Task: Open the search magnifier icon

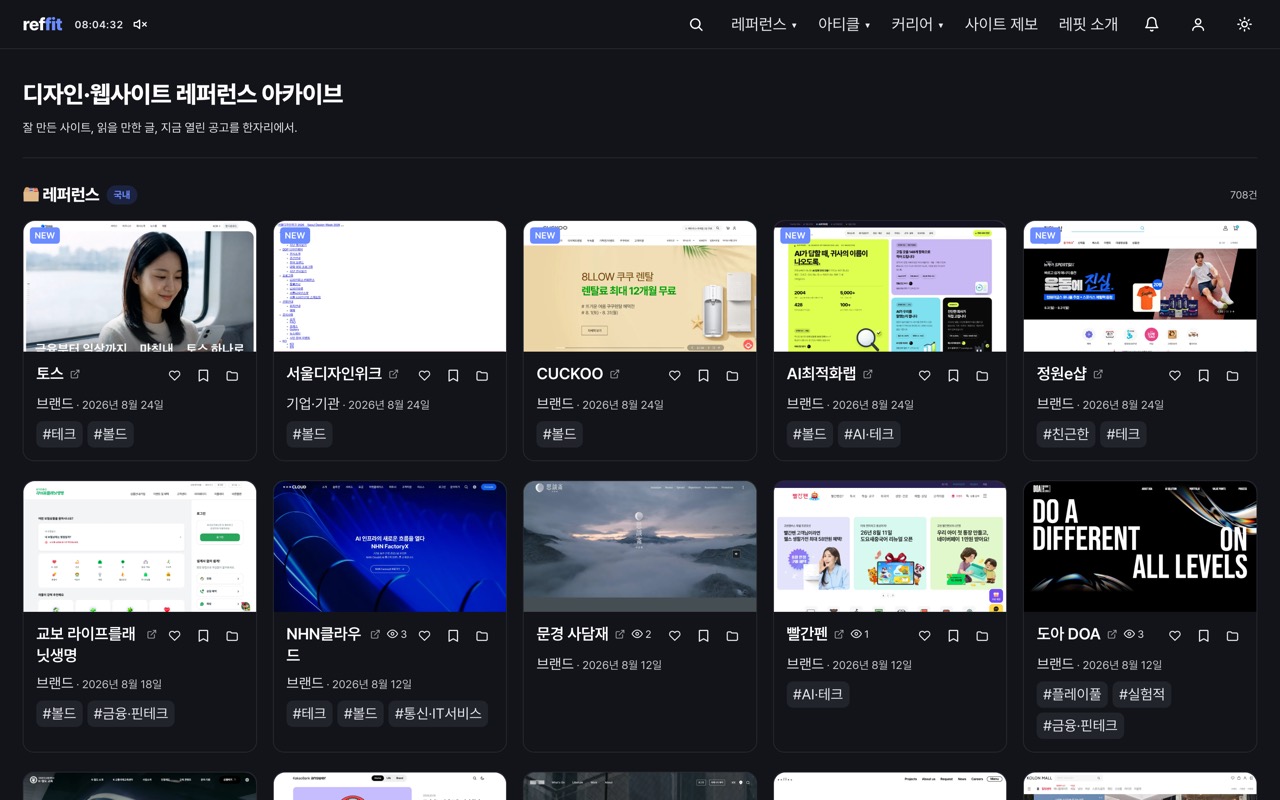Action: [696, 24]
